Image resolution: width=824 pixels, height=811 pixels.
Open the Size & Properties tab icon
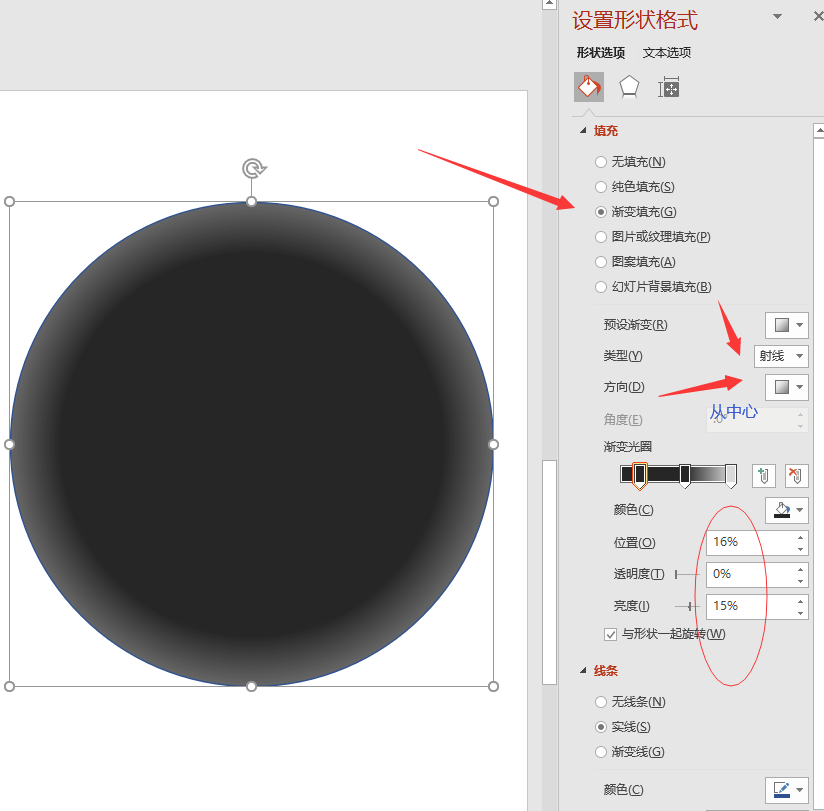click(668, 87)
